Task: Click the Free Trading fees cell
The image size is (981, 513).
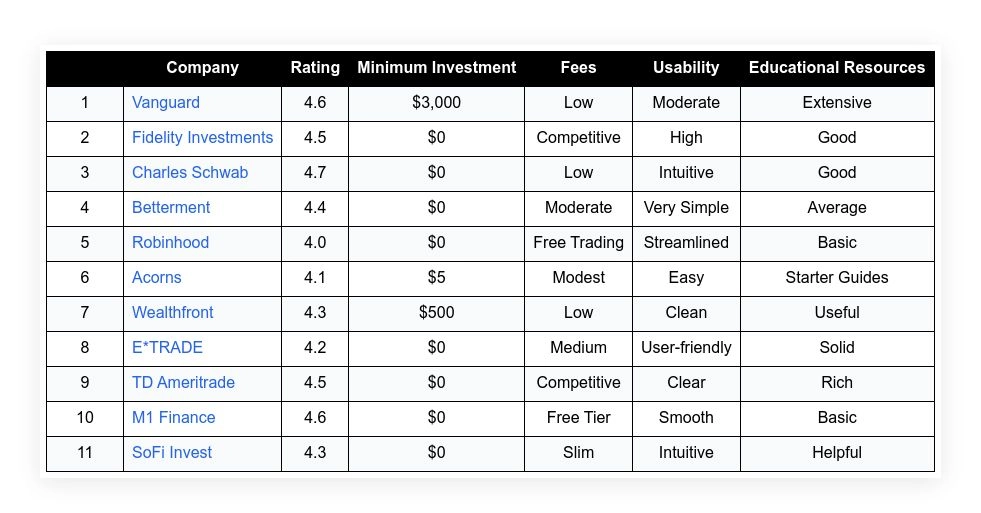Action: click(x=578, y=243)
